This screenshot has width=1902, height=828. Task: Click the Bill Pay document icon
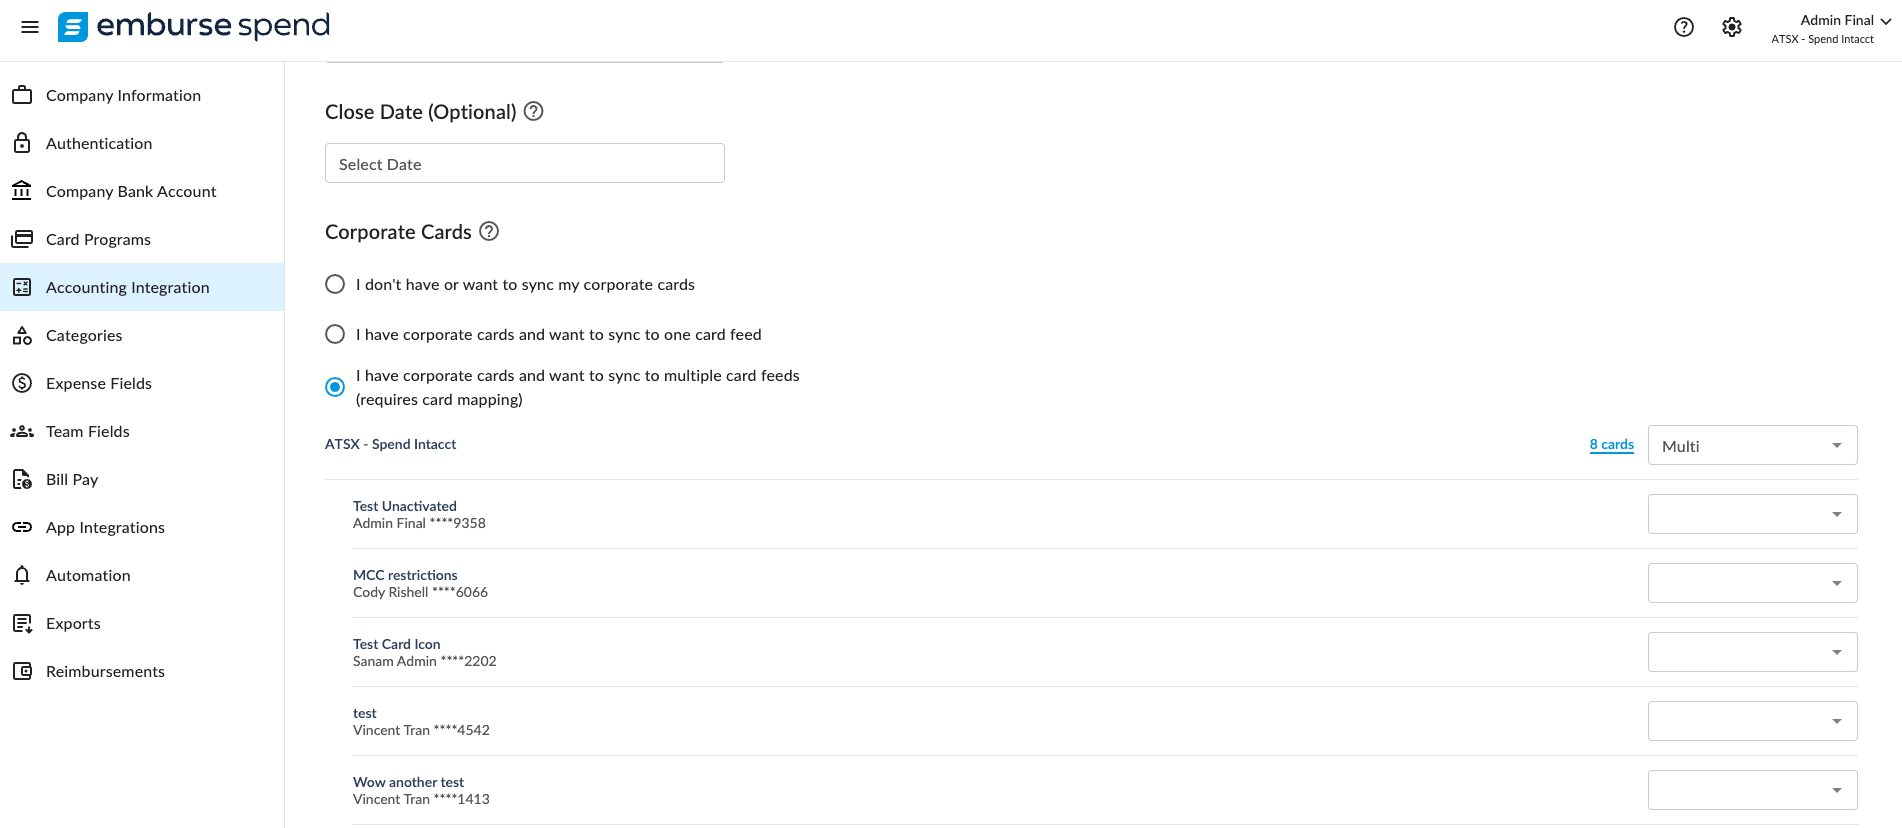[22, 479]
